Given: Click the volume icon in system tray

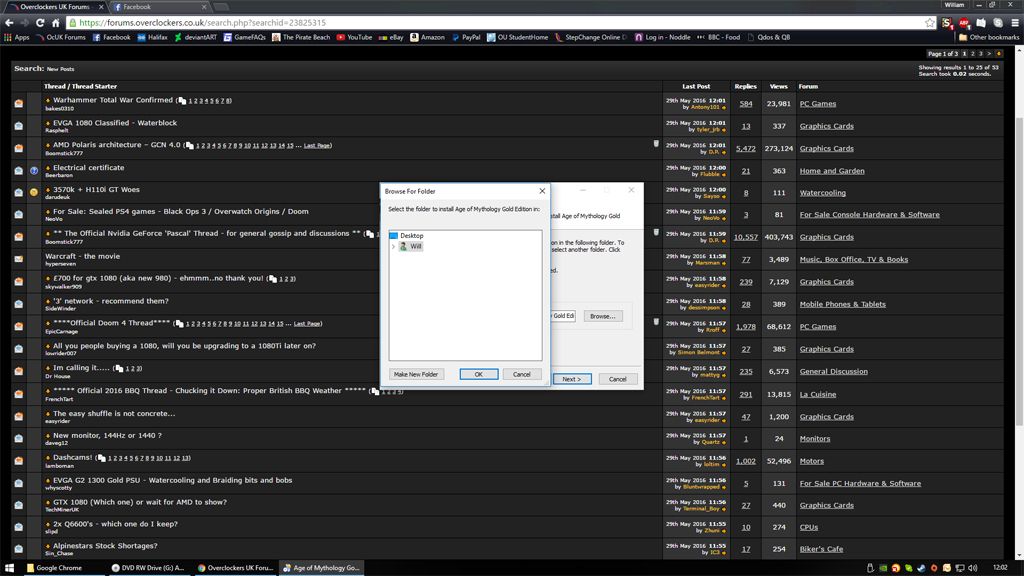Looking at the screenshot, I should [973, 568].
